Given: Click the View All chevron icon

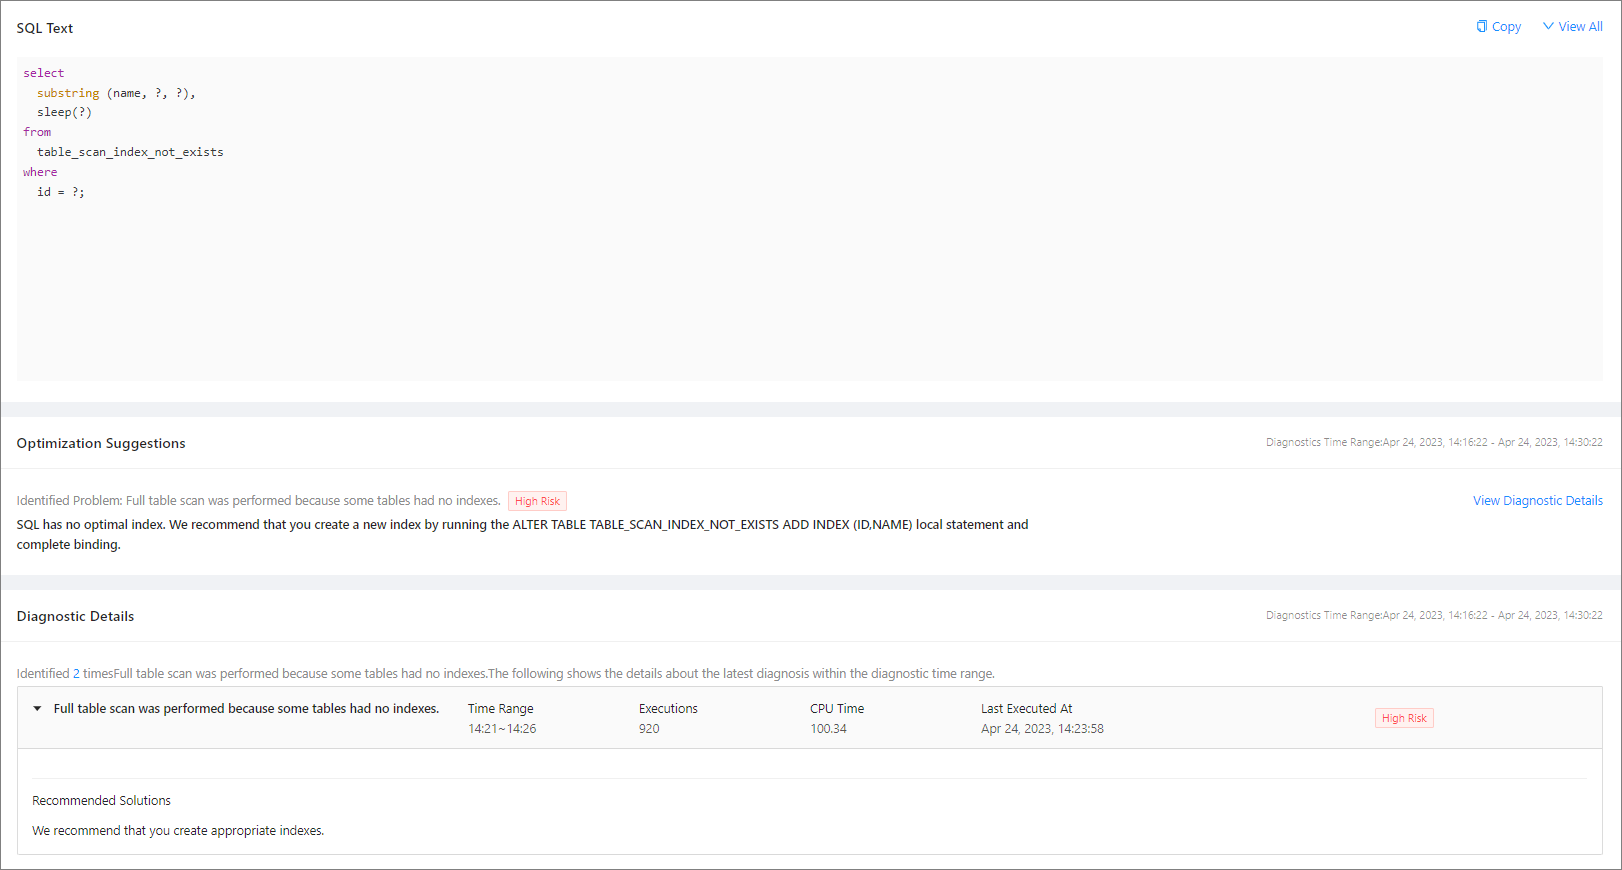Looking at the screenshot, I should tap(1548, 27).
